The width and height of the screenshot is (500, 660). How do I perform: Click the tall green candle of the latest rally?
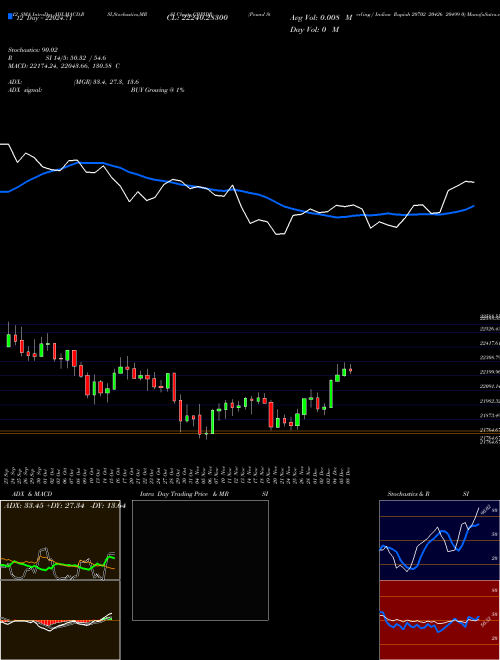pyautogui.click(x=331, y=394)
